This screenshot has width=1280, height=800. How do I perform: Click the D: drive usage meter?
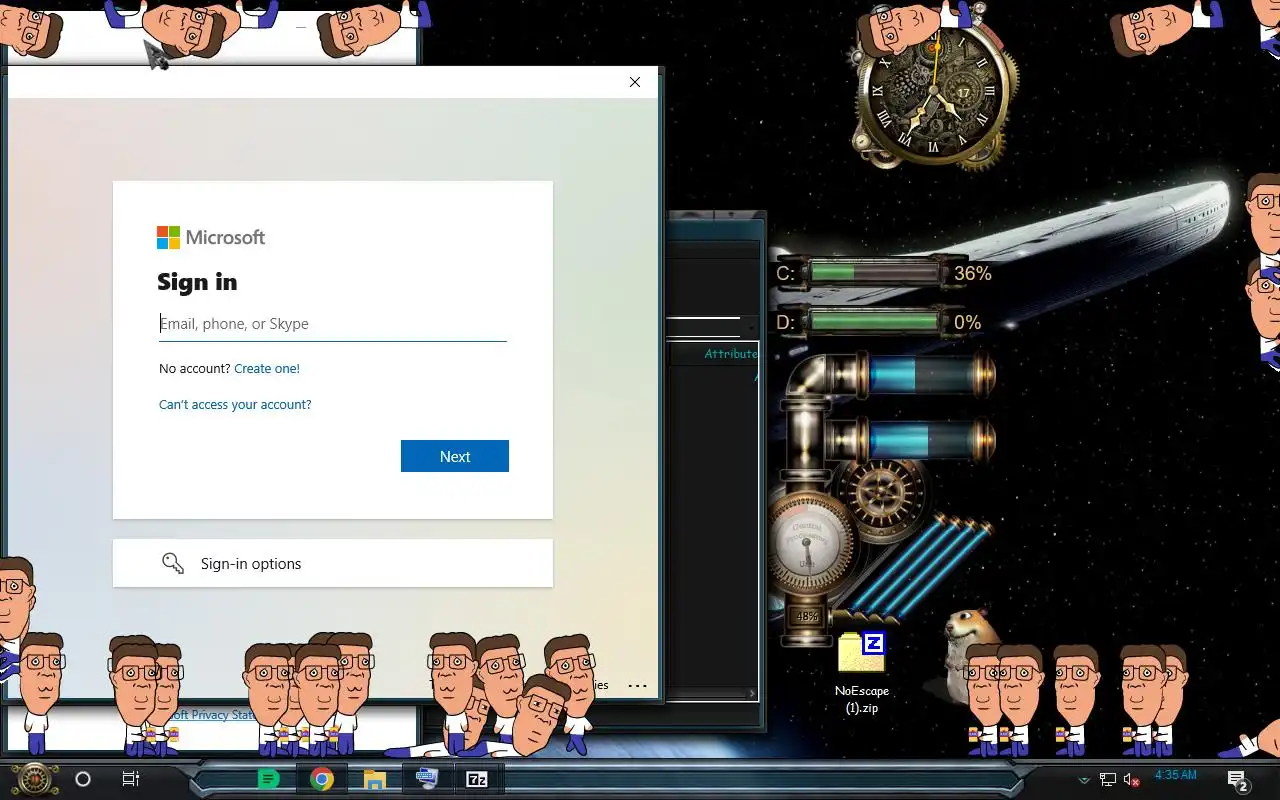click(874, 322)
